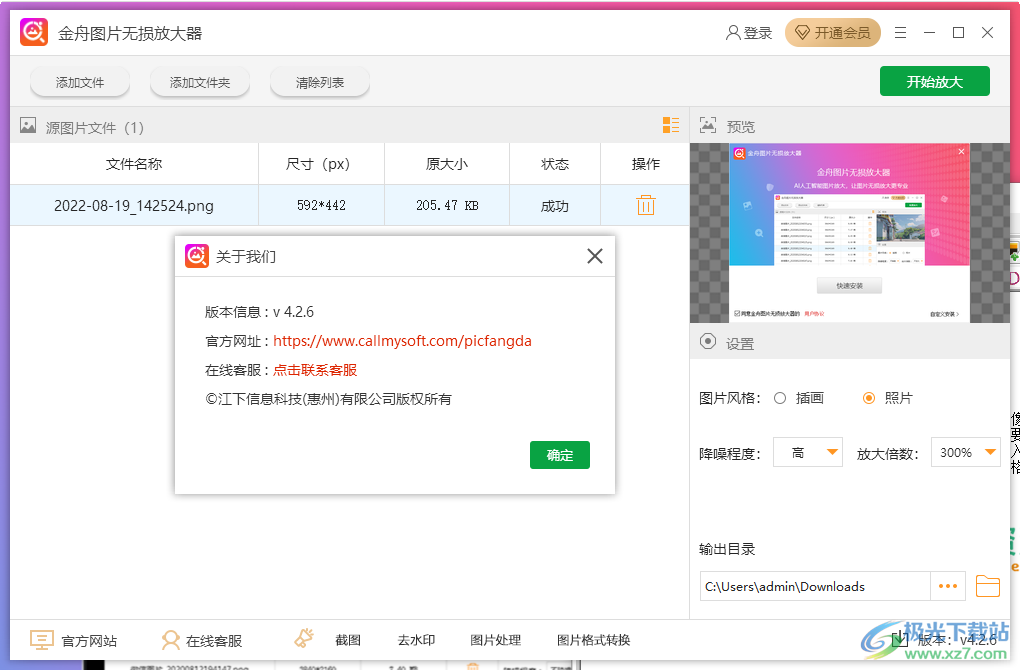Click the app logo in the title bar

click(34, 33)
